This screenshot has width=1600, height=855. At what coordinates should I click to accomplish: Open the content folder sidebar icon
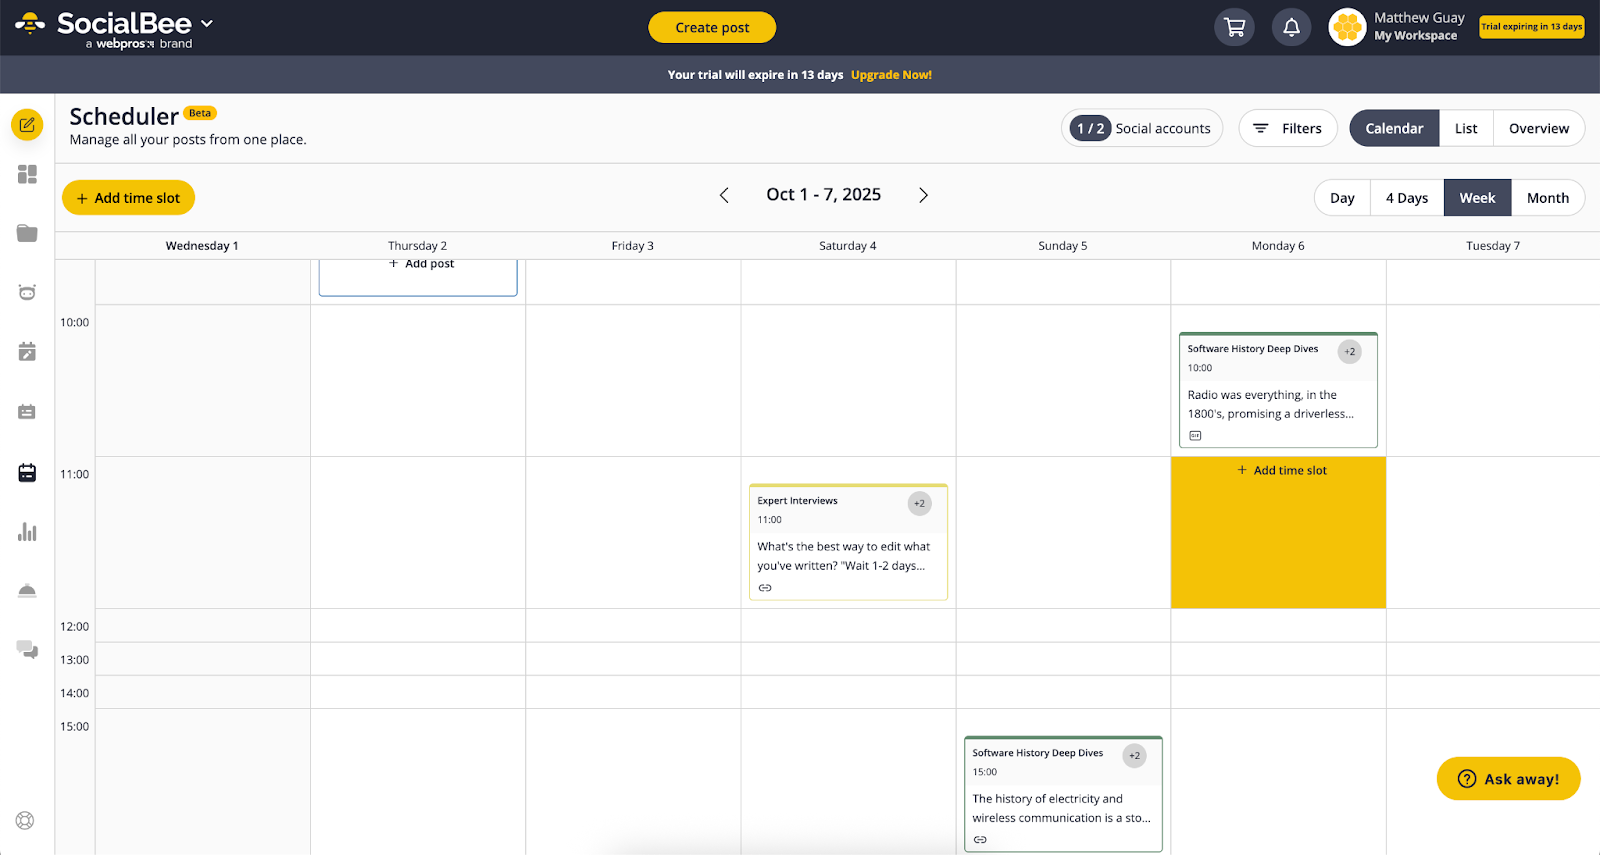tap(27, 233)
